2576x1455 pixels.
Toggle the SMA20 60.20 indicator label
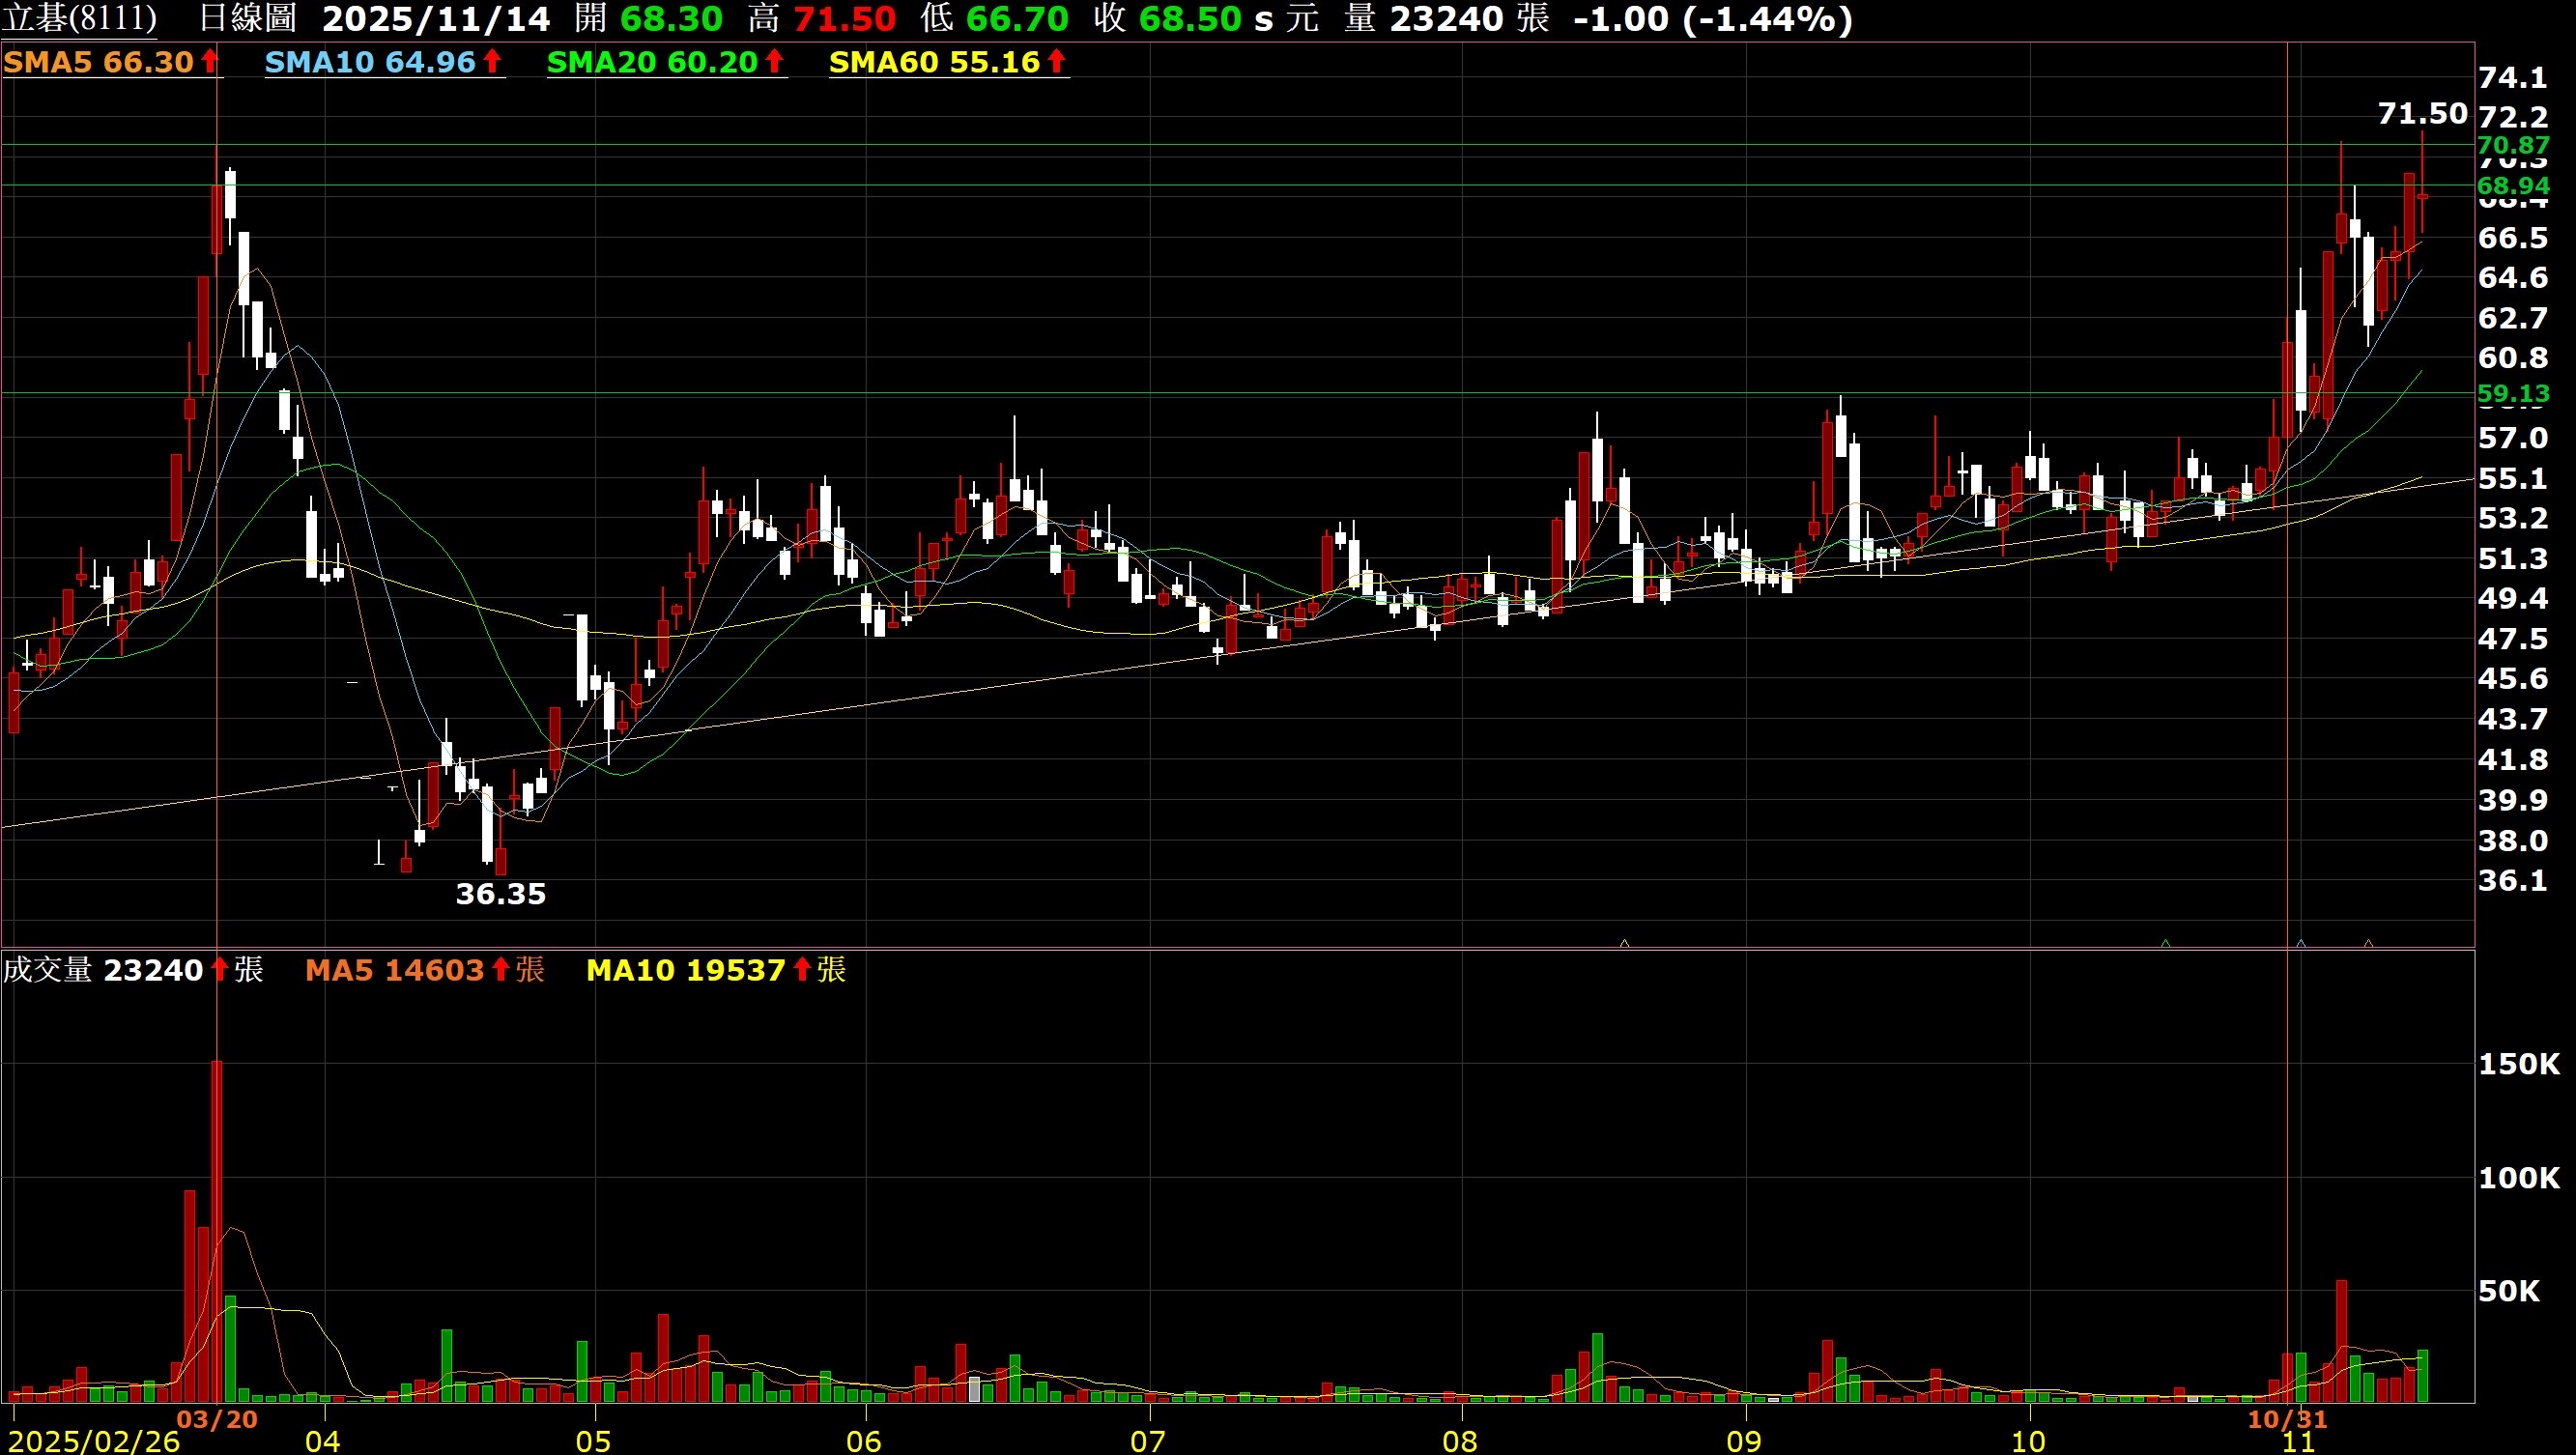(652, 62)
